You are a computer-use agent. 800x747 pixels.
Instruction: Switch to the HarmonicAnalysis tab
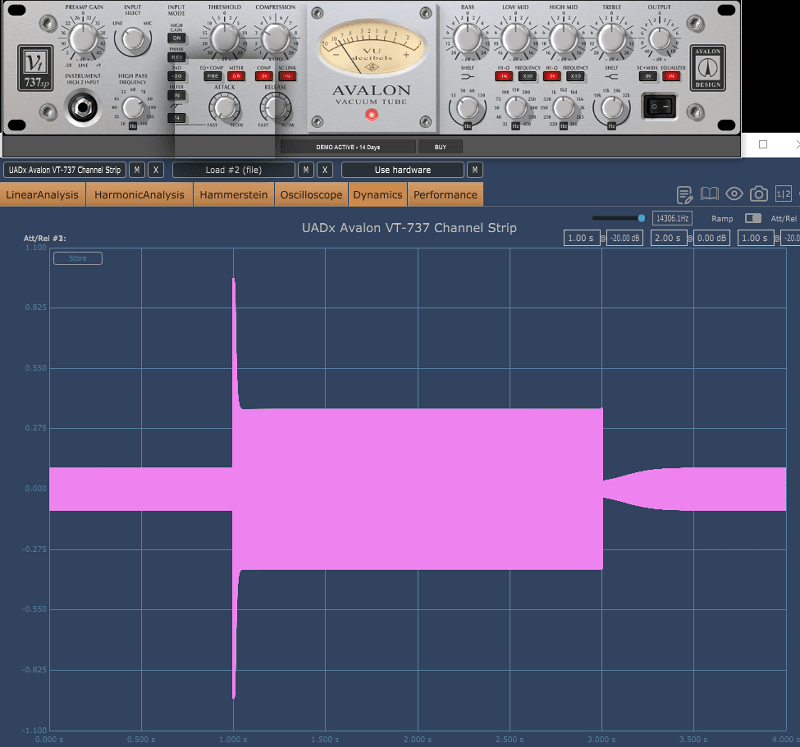coord(139,195)
